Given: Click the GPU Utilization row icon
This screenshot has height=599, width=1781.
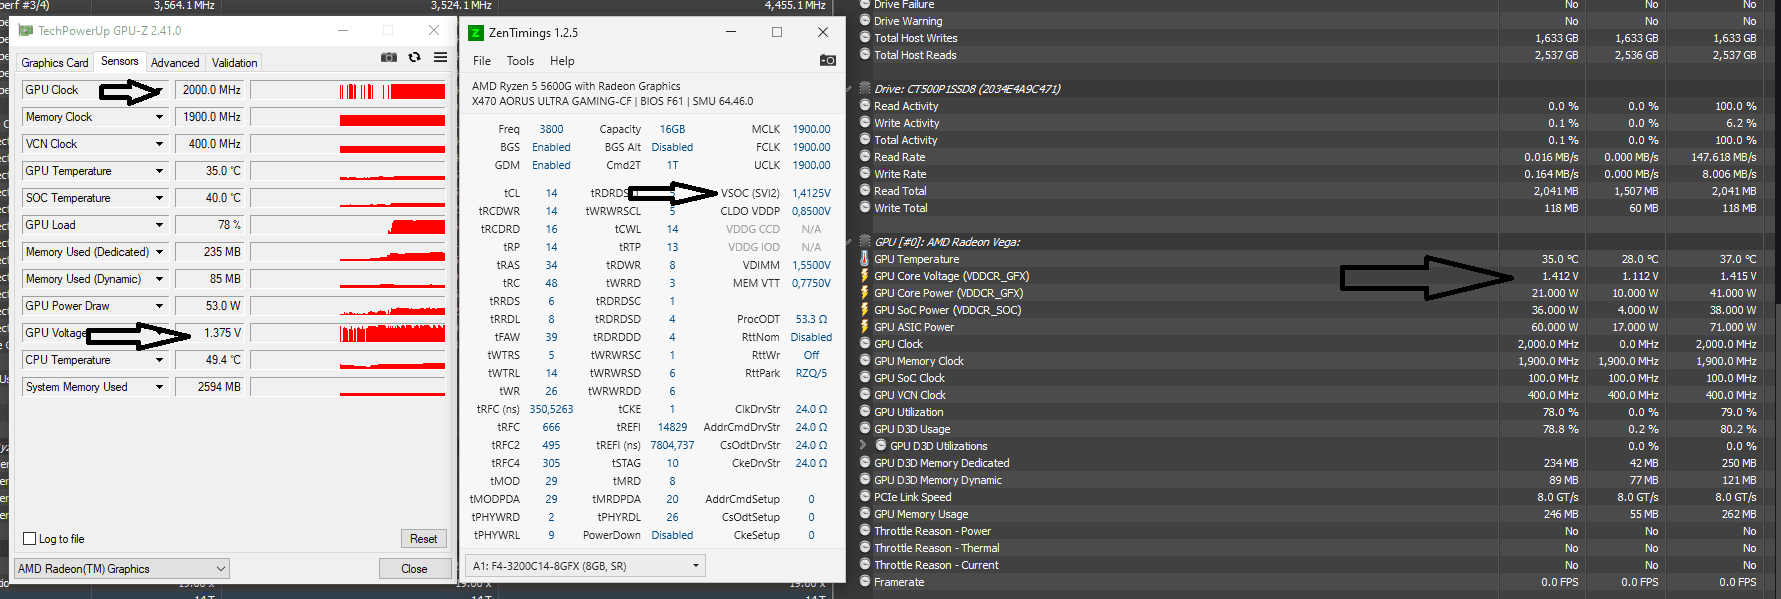Looking at the screenshot, I should (x=865, y=412).
